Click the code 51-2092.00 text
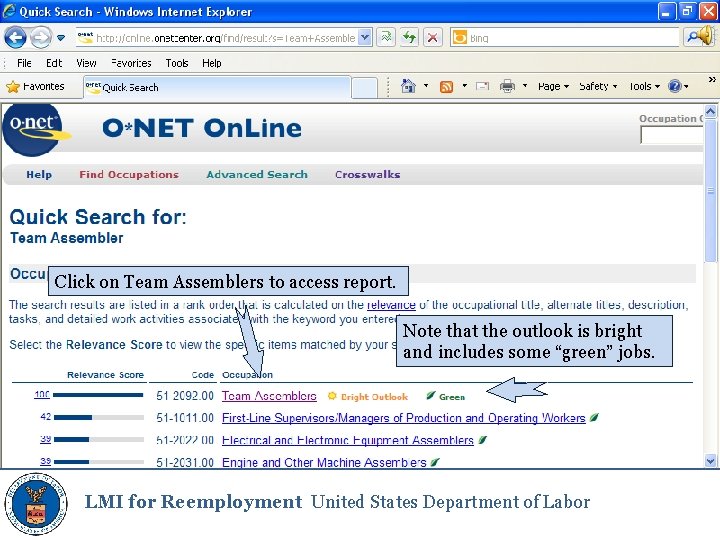Image resolution: width=720 pixels, height=540 pixels. click(x=185, y=396)
